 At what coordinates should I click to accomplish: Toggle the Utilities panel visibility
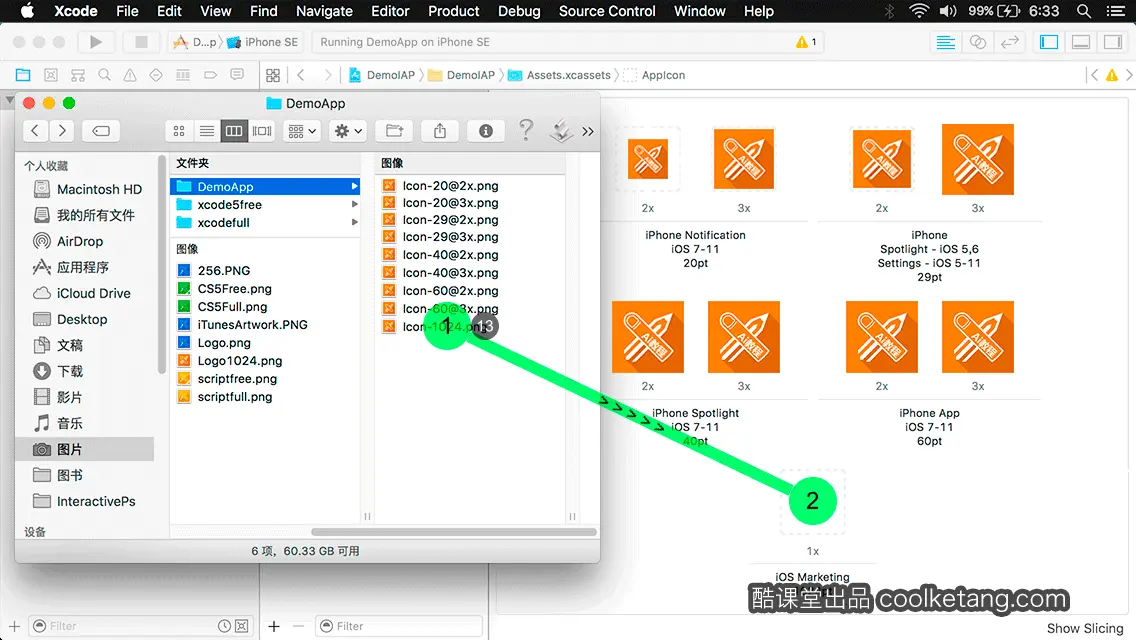pos(1113,42)
